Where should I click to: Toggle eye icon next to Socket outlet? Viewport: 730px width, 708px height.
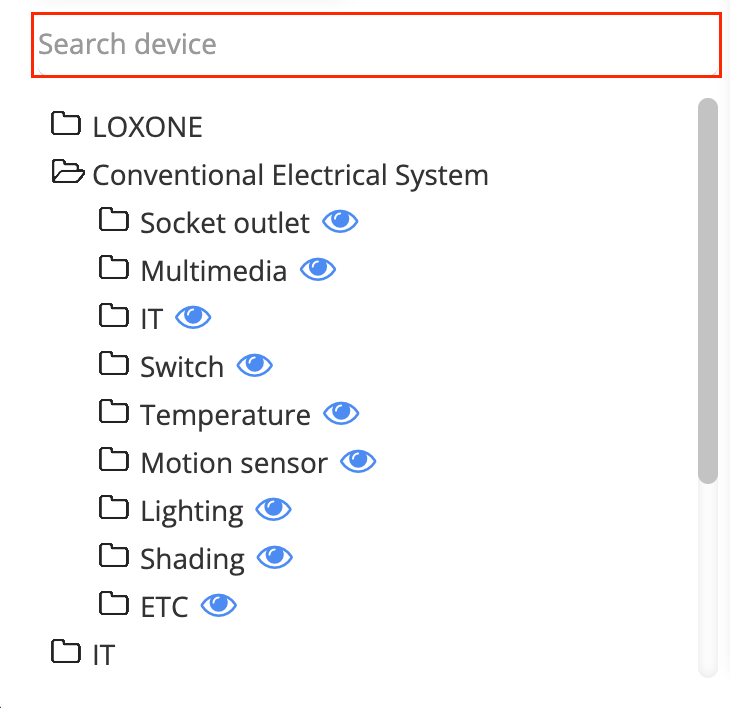[x=340, y=221]
